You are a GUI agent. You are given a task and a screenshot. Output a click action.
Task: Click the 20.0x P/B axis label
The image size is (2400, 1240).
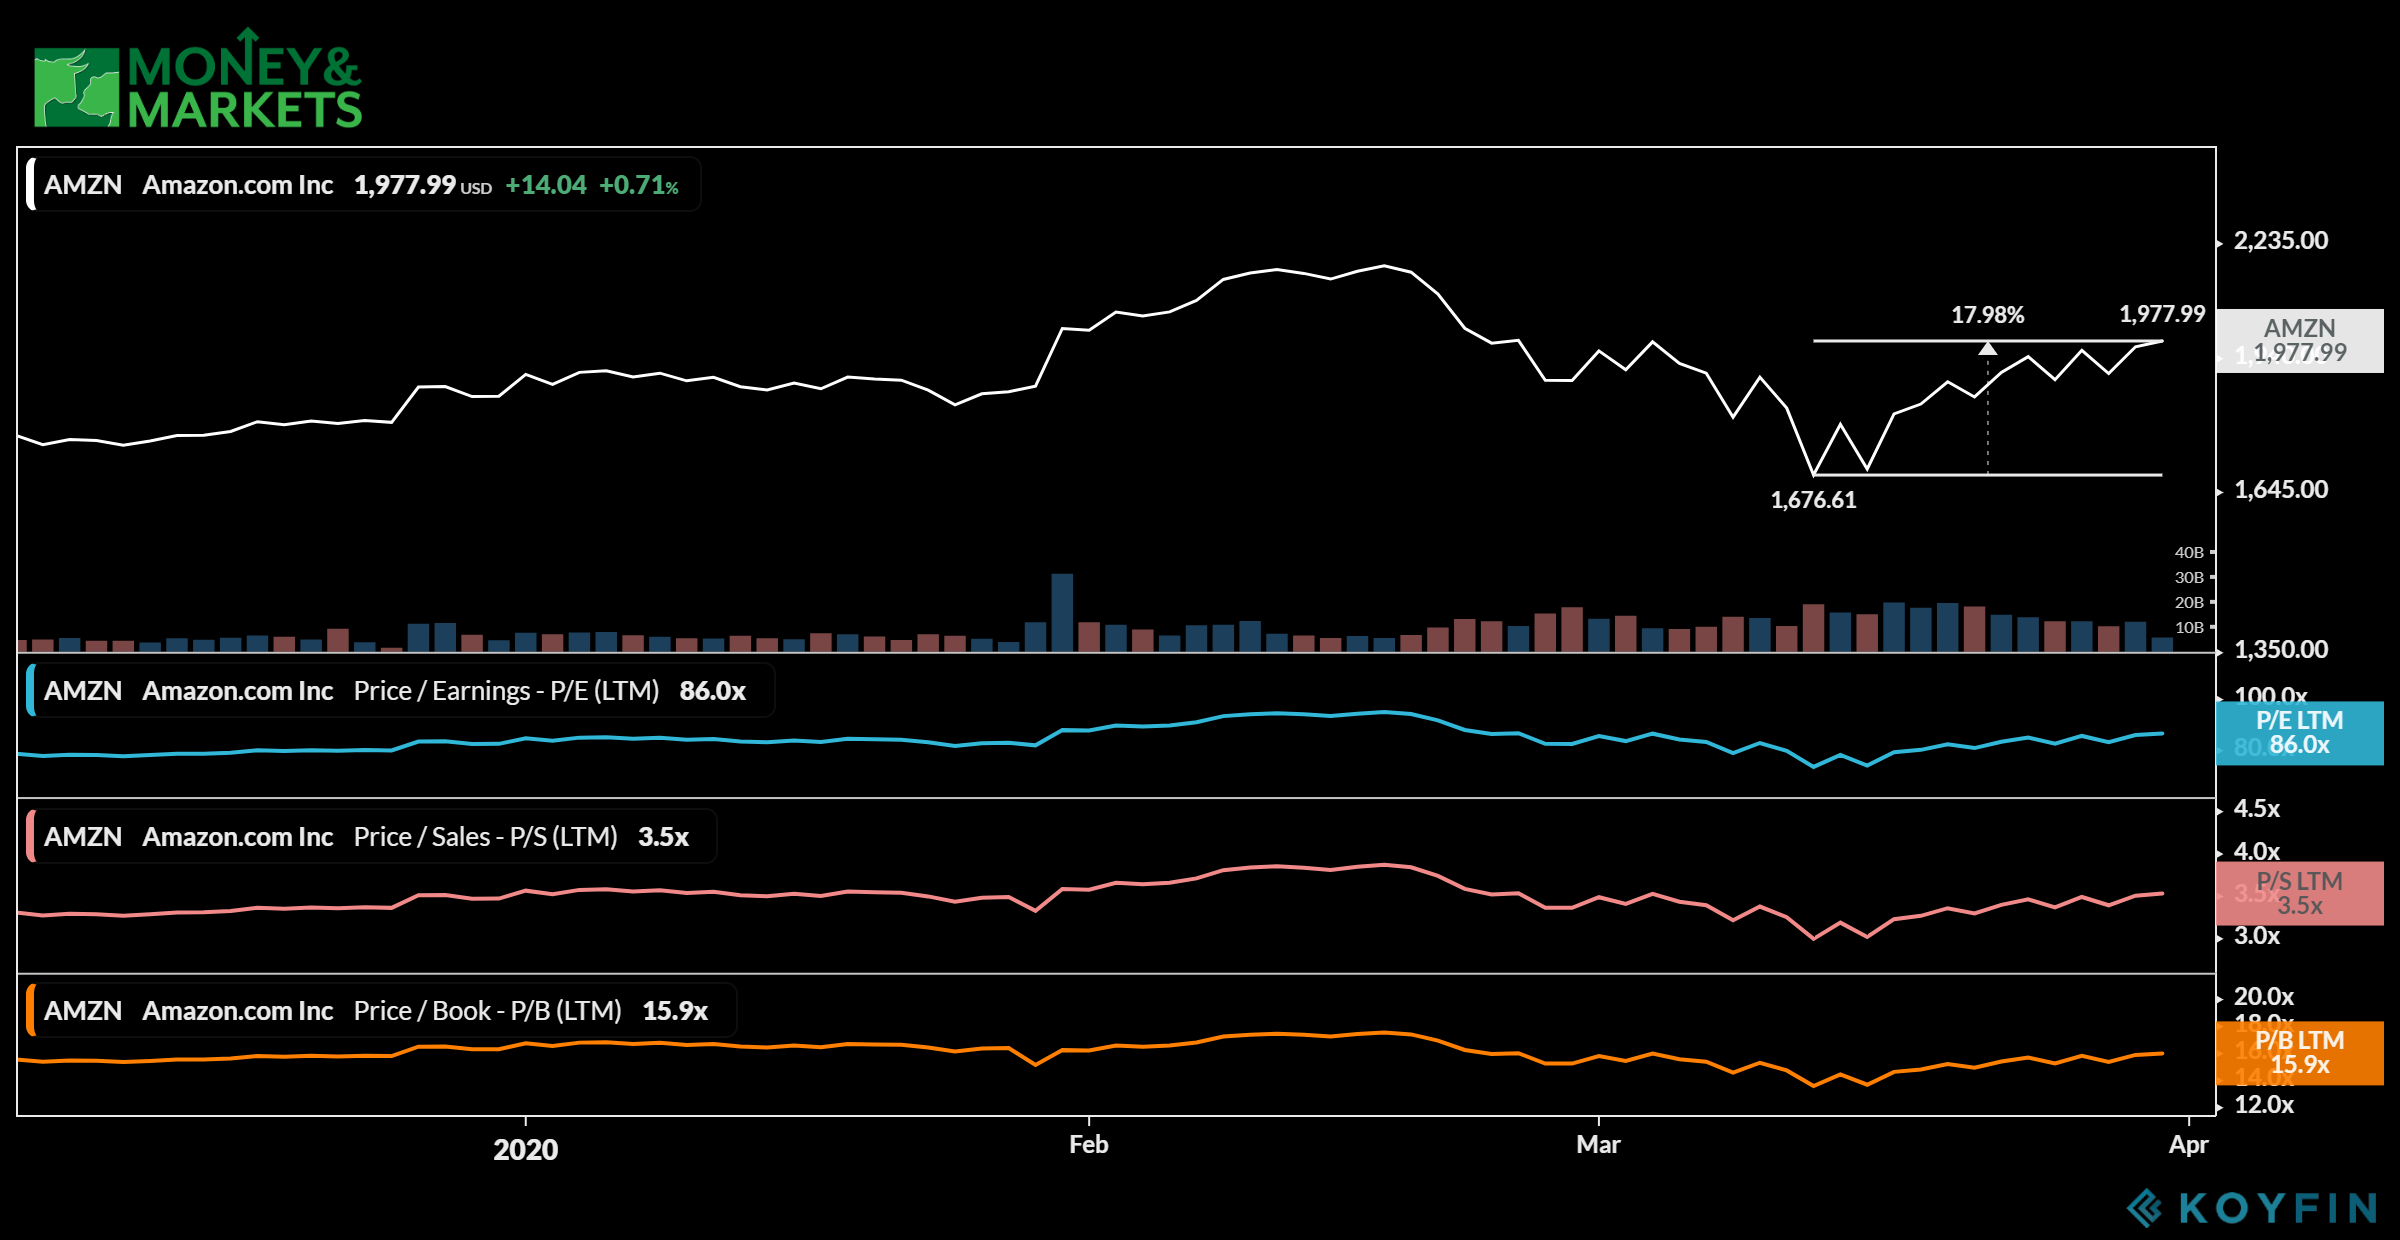[2264, 997]
